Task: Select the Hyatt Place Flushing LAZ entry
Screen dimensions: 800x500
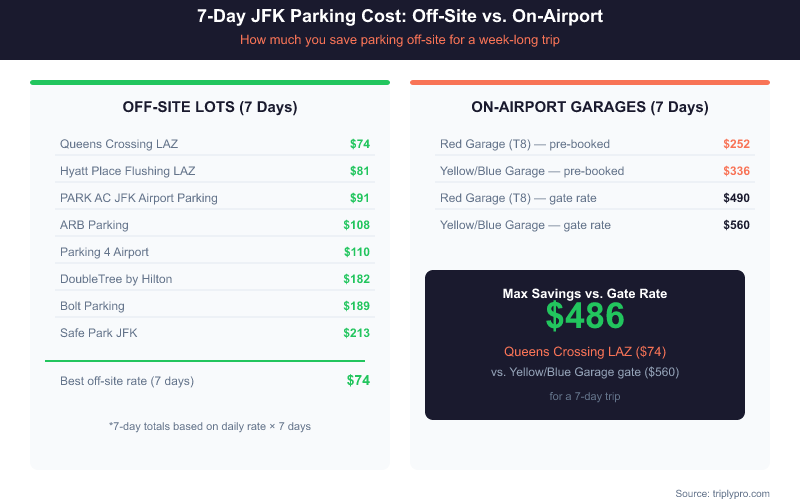Action: [x=127, y=171]
